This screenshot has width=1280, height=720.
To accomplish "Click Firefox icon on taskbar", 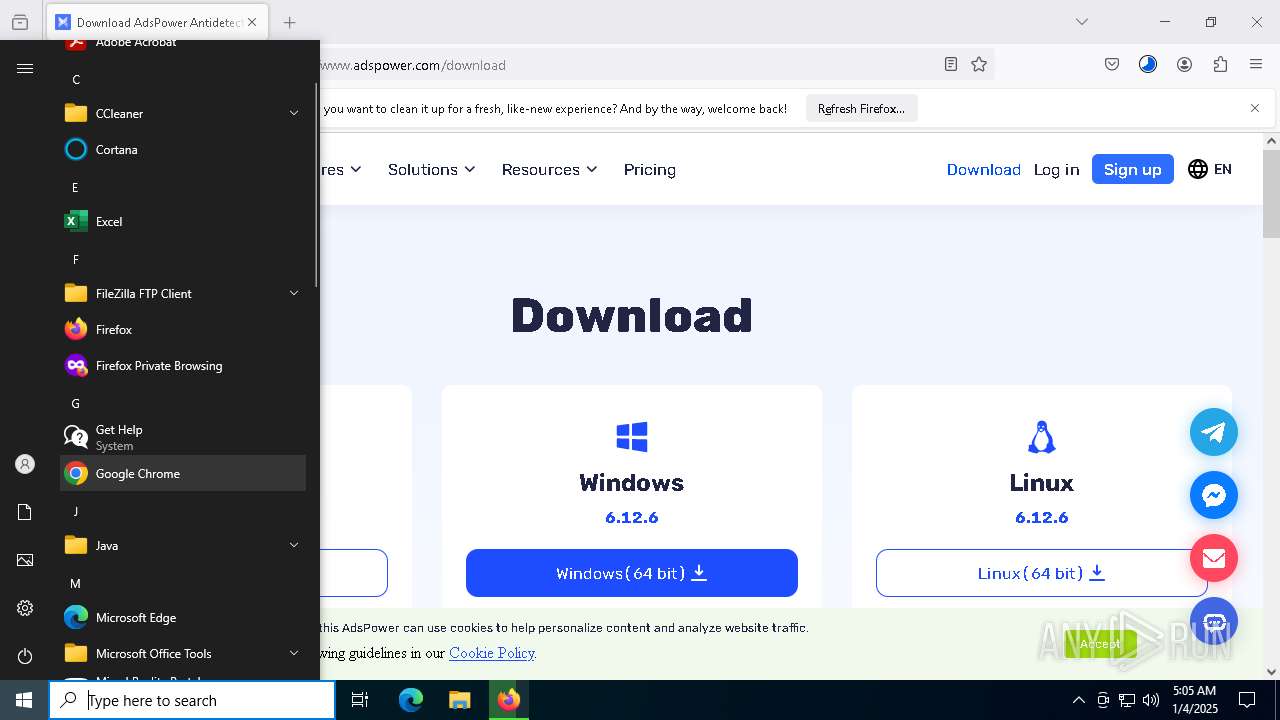I will (x=509, y=700).
